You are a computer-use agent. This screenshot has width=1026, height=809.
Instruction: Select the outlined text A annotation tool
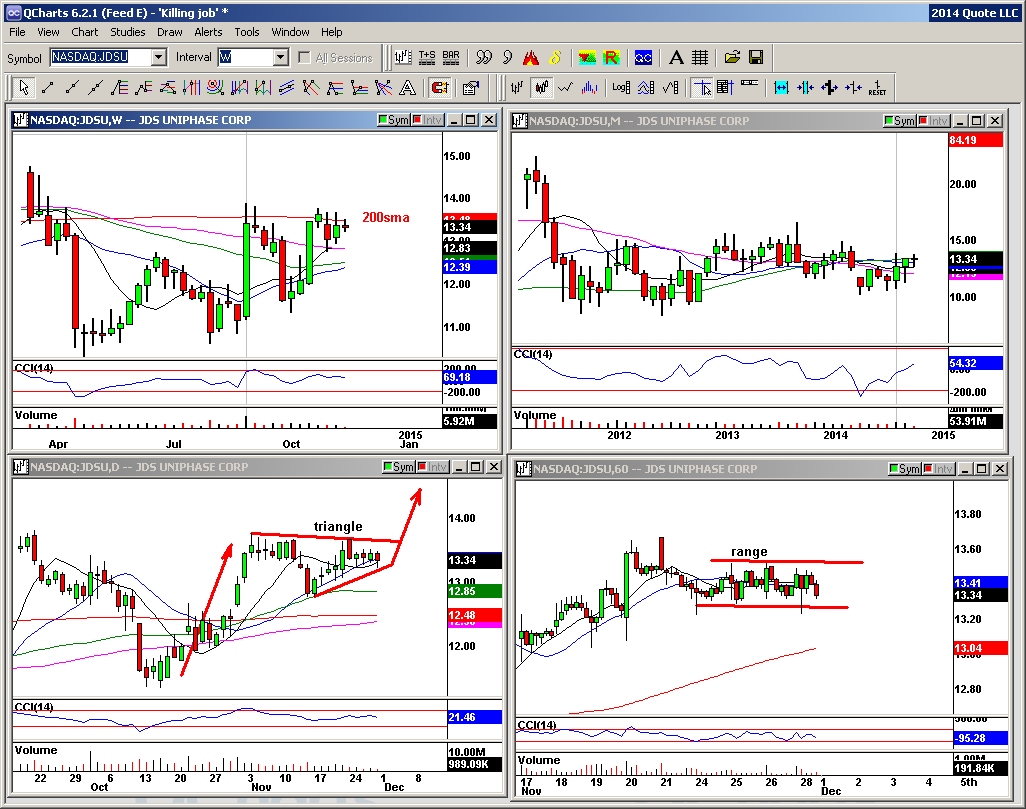pyautogui.click(x=407, y=87)
